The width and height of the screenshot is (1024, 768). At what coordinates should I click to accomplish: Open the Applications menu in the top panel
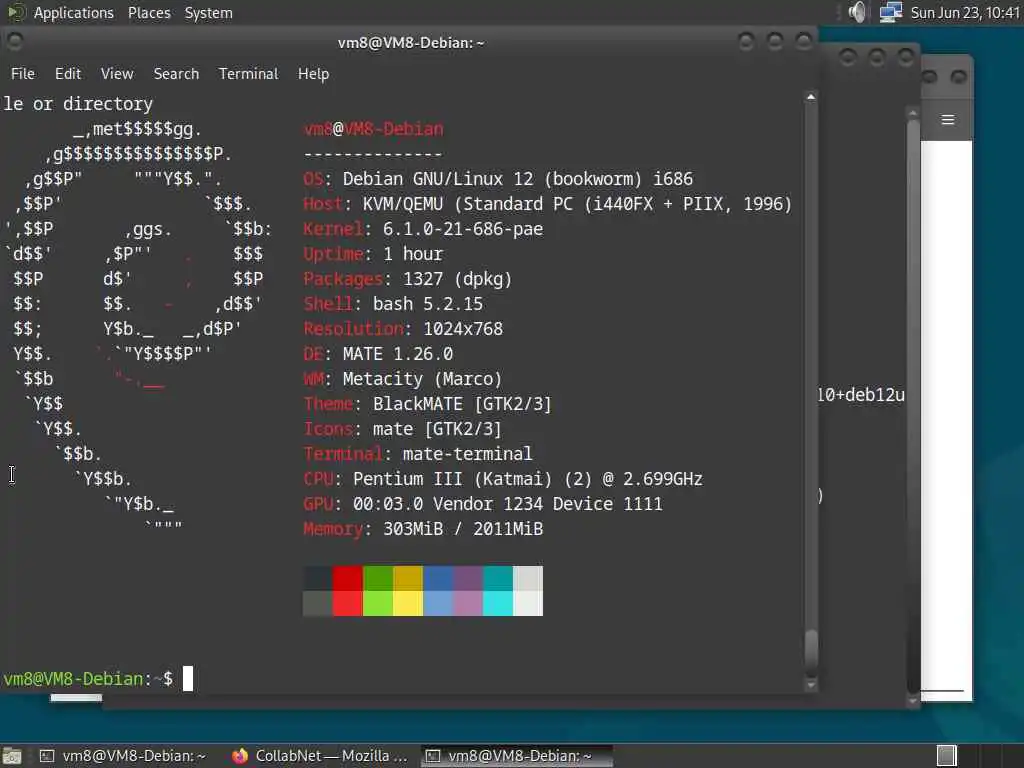click(x=73, y=12)
